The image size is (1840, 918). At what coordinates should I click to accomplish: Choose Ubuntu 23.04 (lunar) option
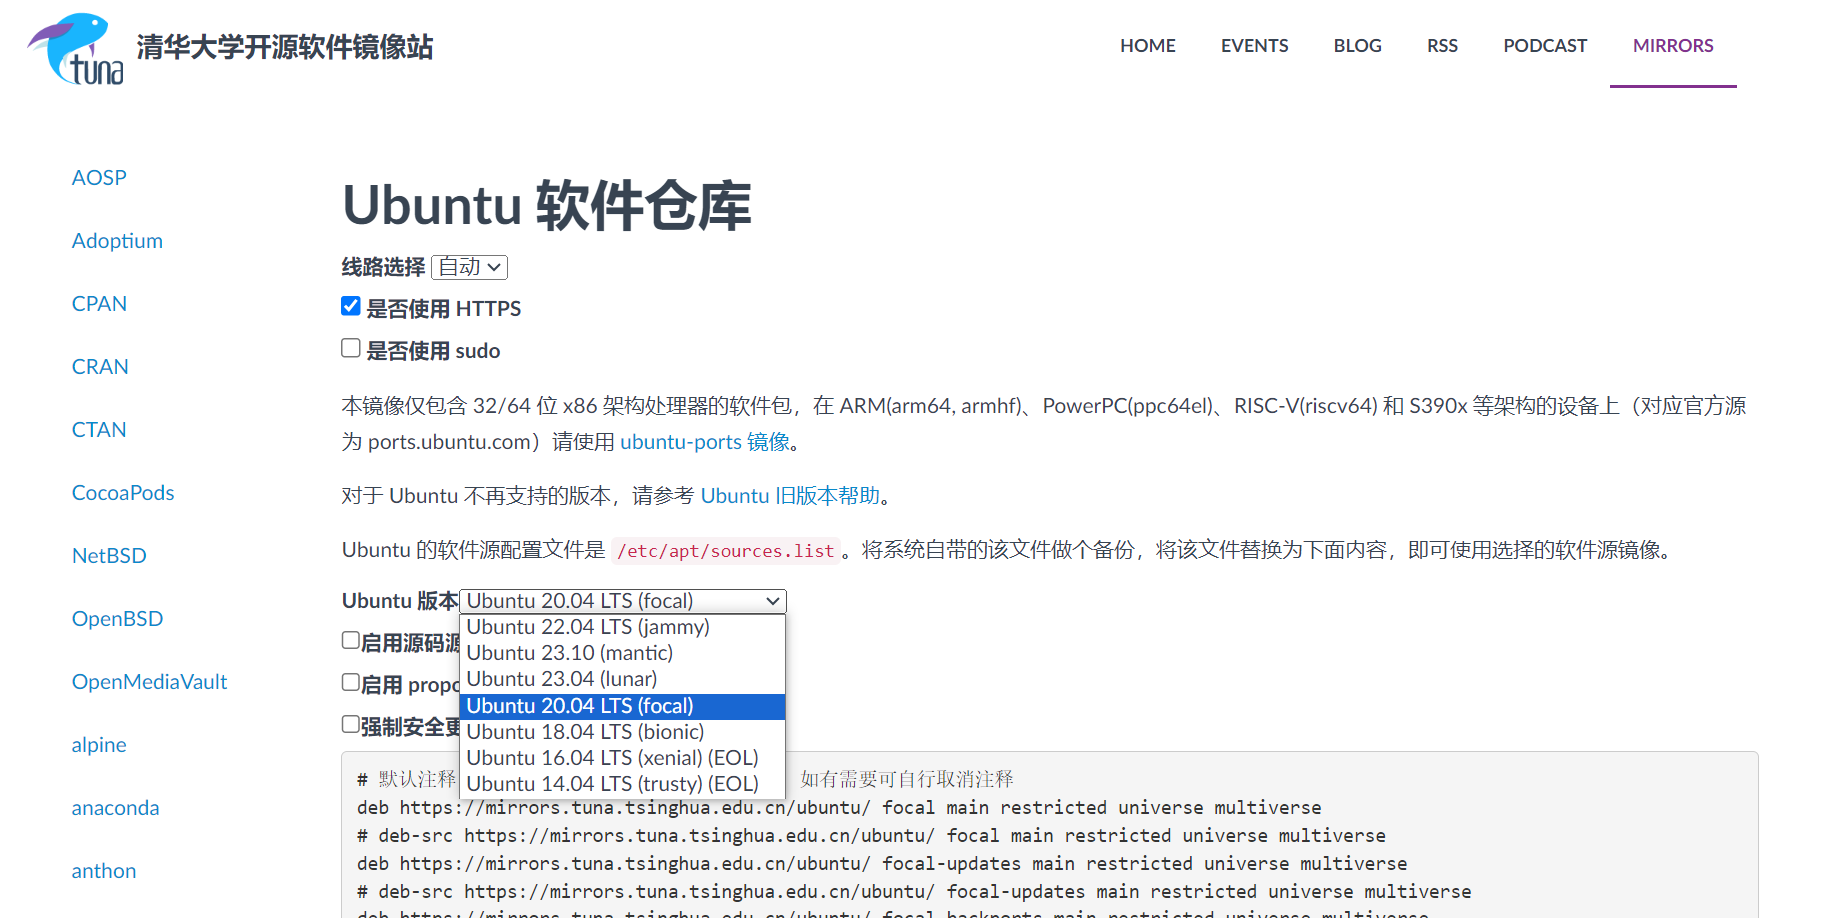click(622, 679)
